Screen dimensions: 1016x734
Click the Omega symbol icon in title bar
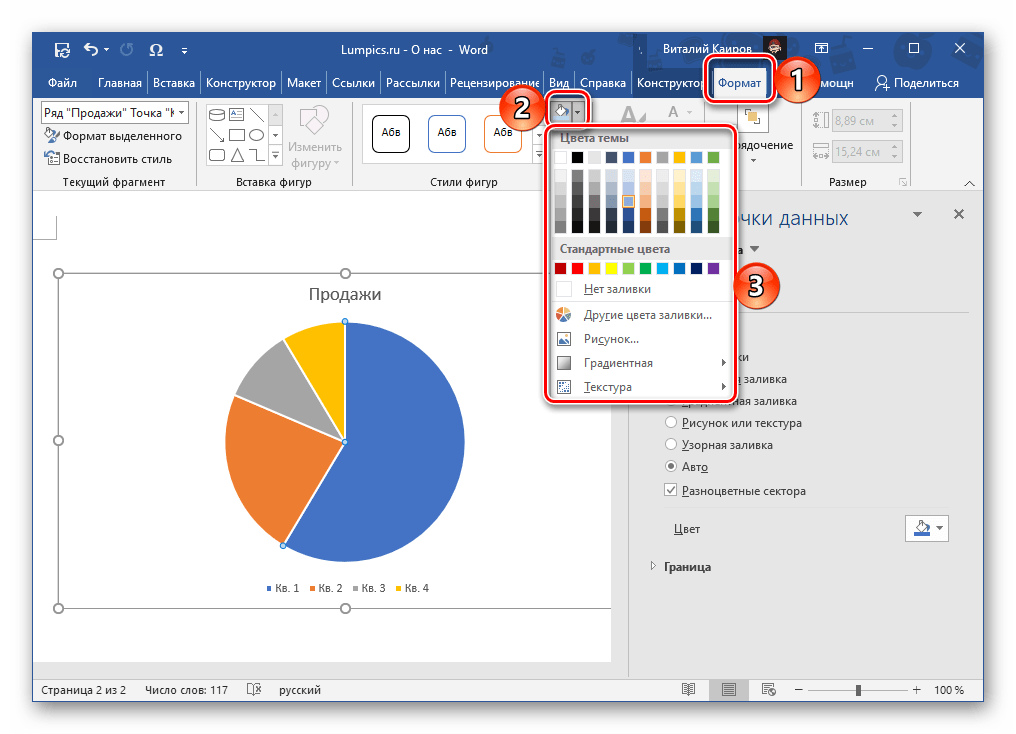[156, 50]
